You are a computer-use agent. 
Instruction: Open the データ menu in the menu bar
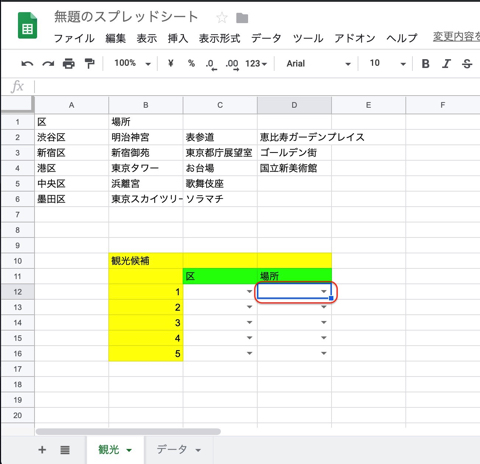coord(266,38)
